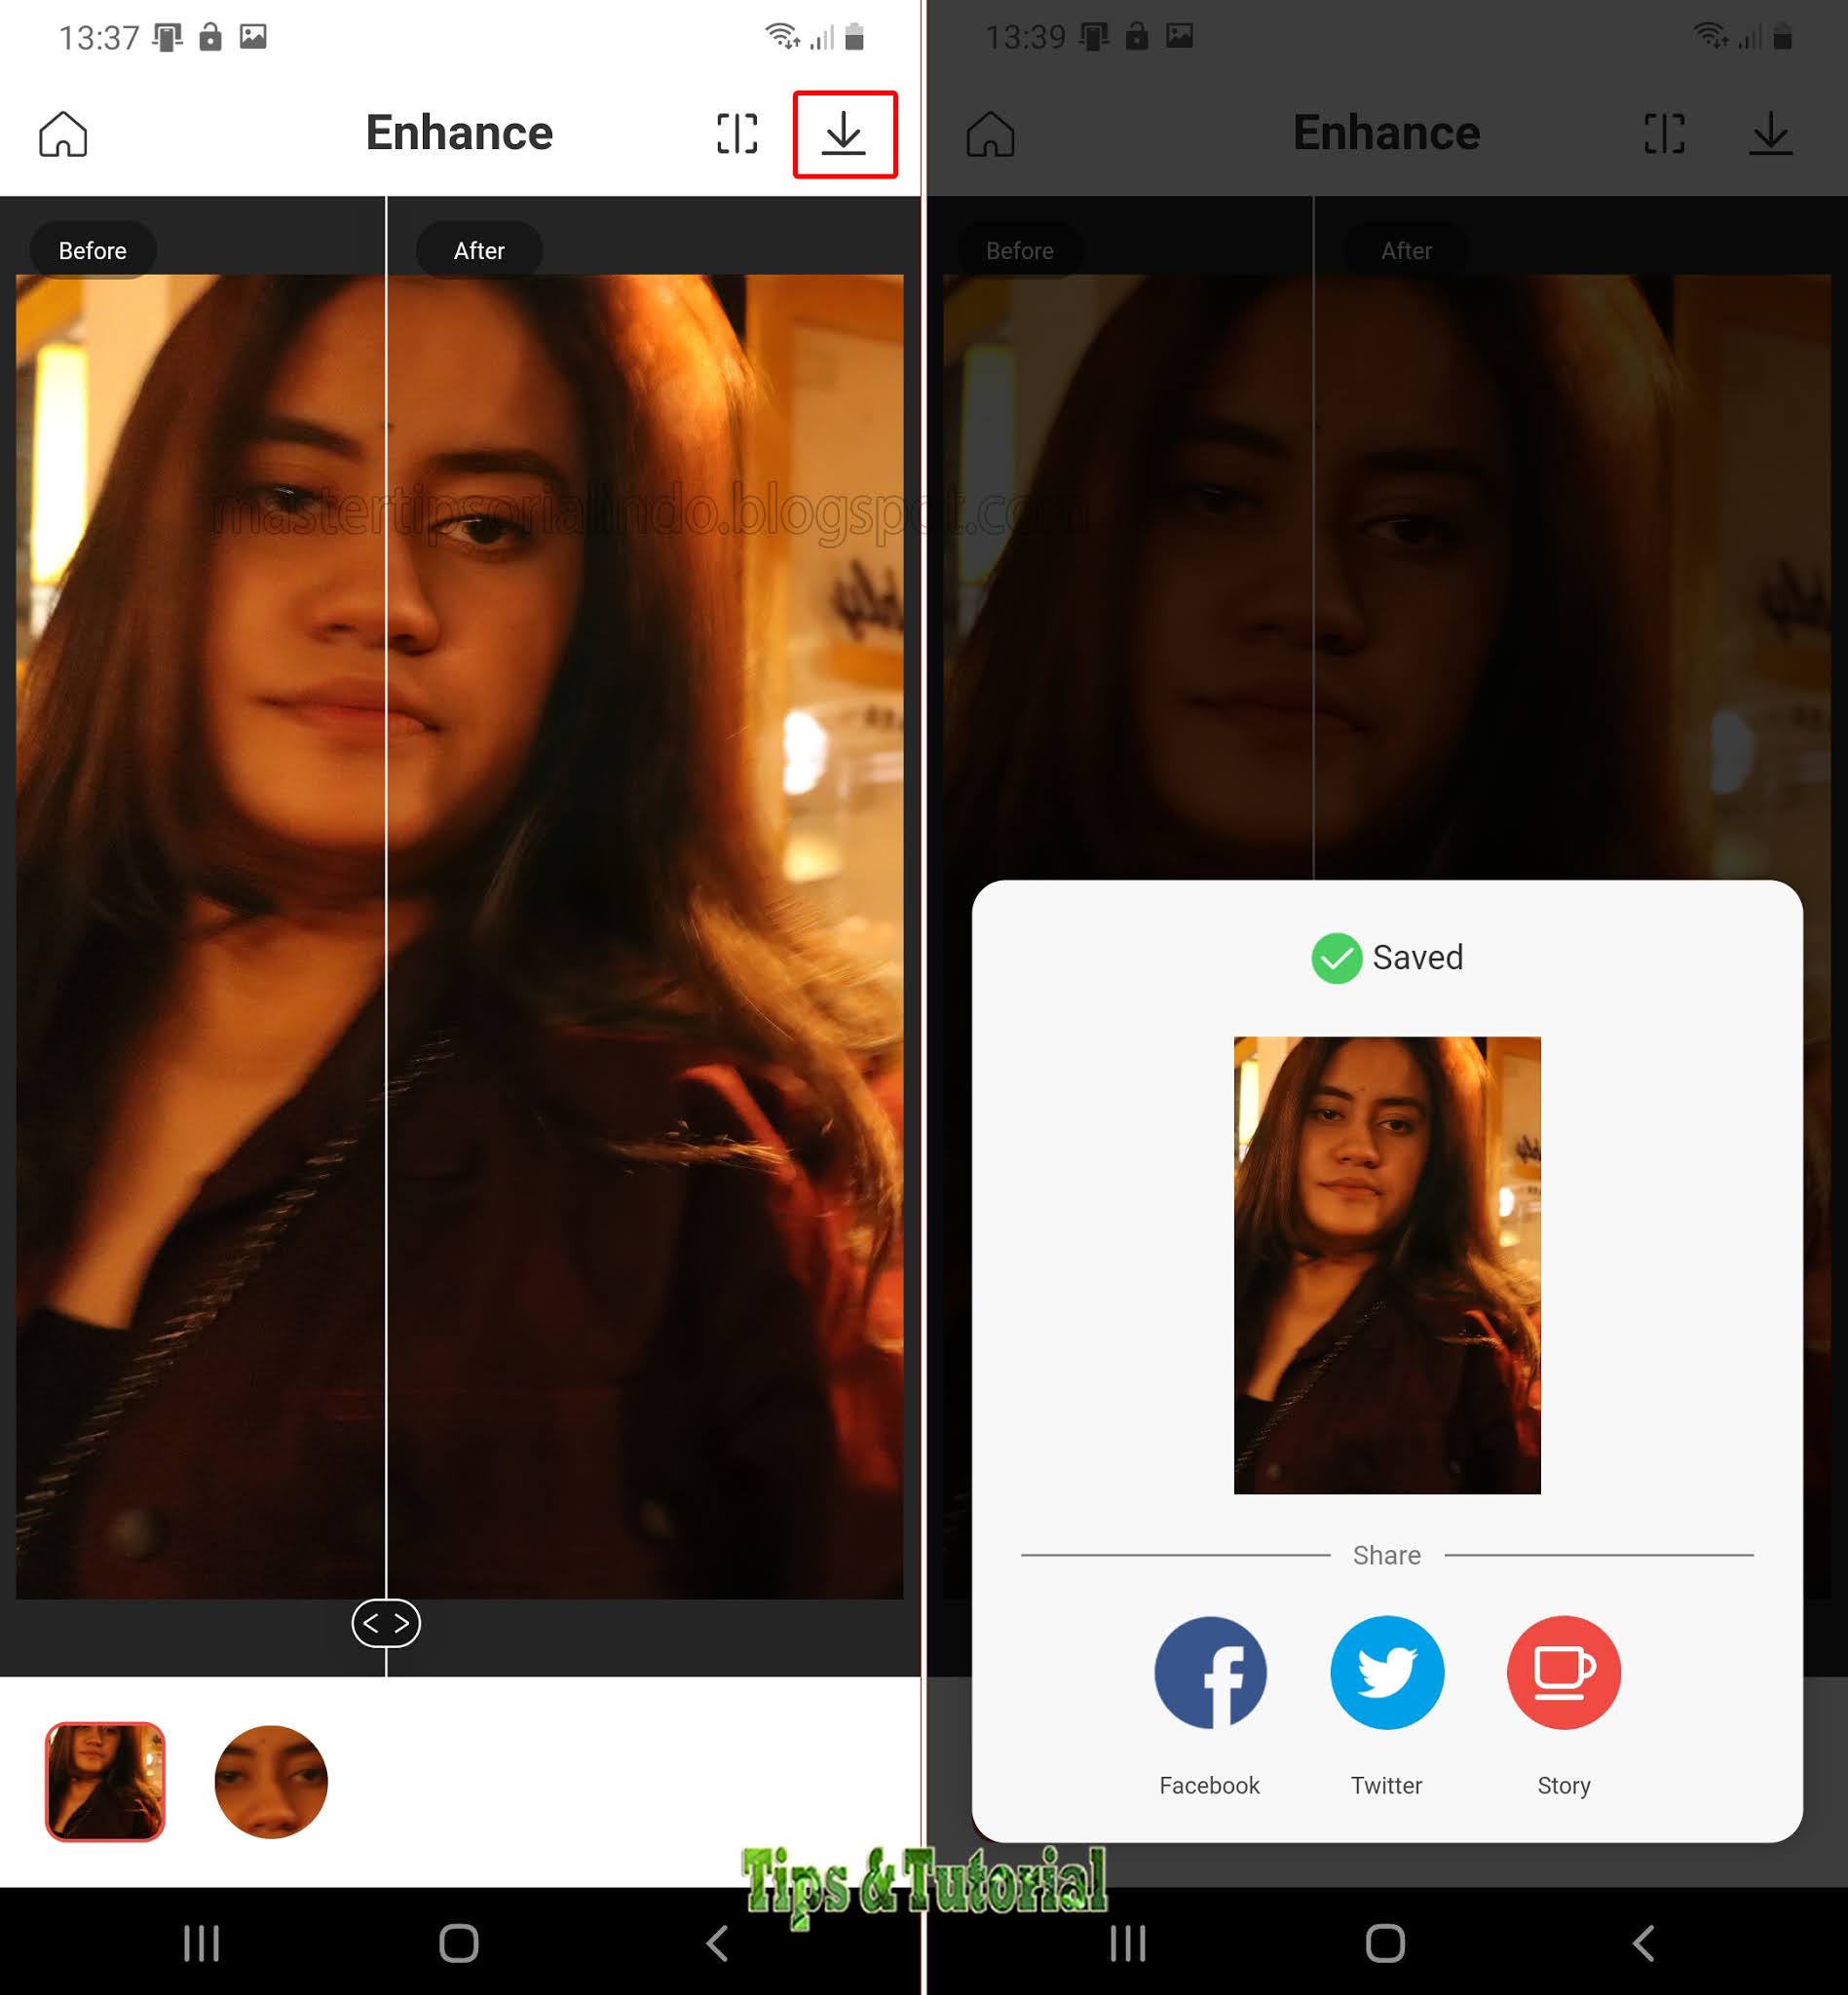
Task: Tap the Wi-Fi status icon in left status bar
Action: [x=781, y=36]
